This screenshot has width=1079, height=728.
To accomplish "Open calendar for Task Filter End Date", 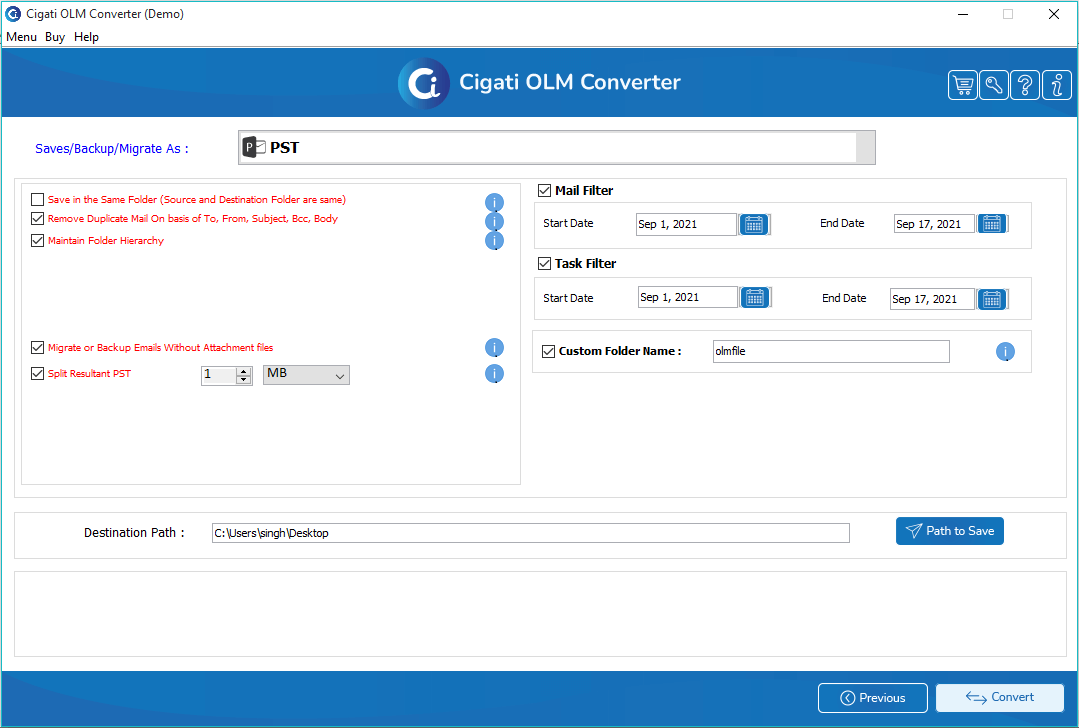I will pos(992,299).
